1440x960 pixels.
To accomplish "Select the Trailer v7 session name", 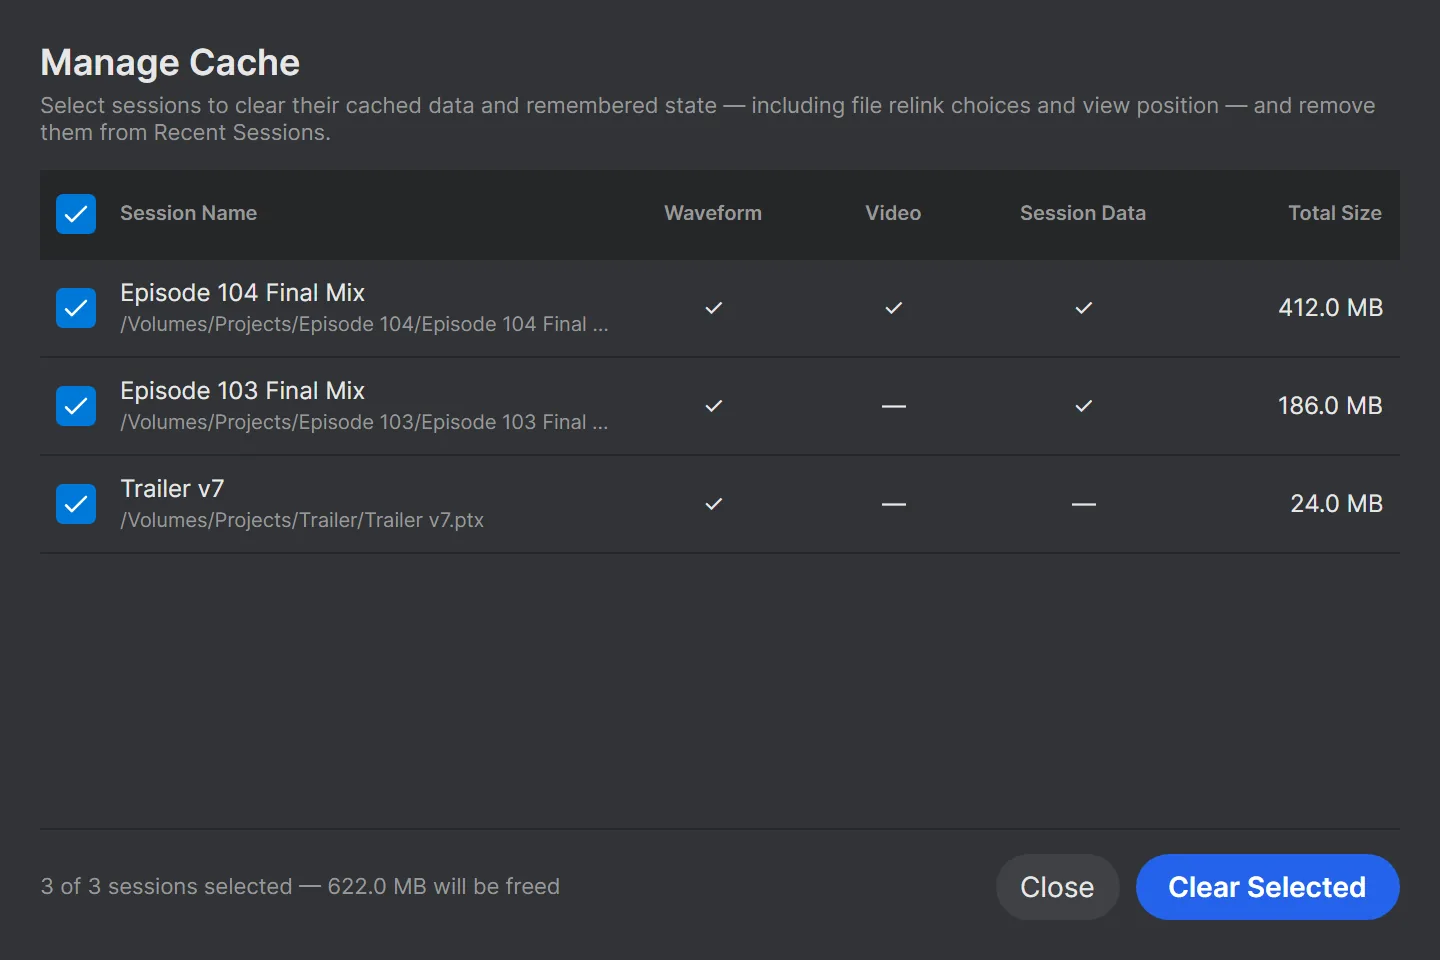I will [x=172, y=488].
